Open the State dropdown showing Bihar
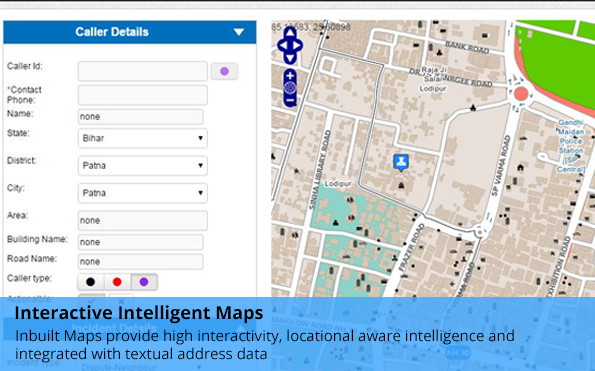595x371 pixels. tap(143, 138)
